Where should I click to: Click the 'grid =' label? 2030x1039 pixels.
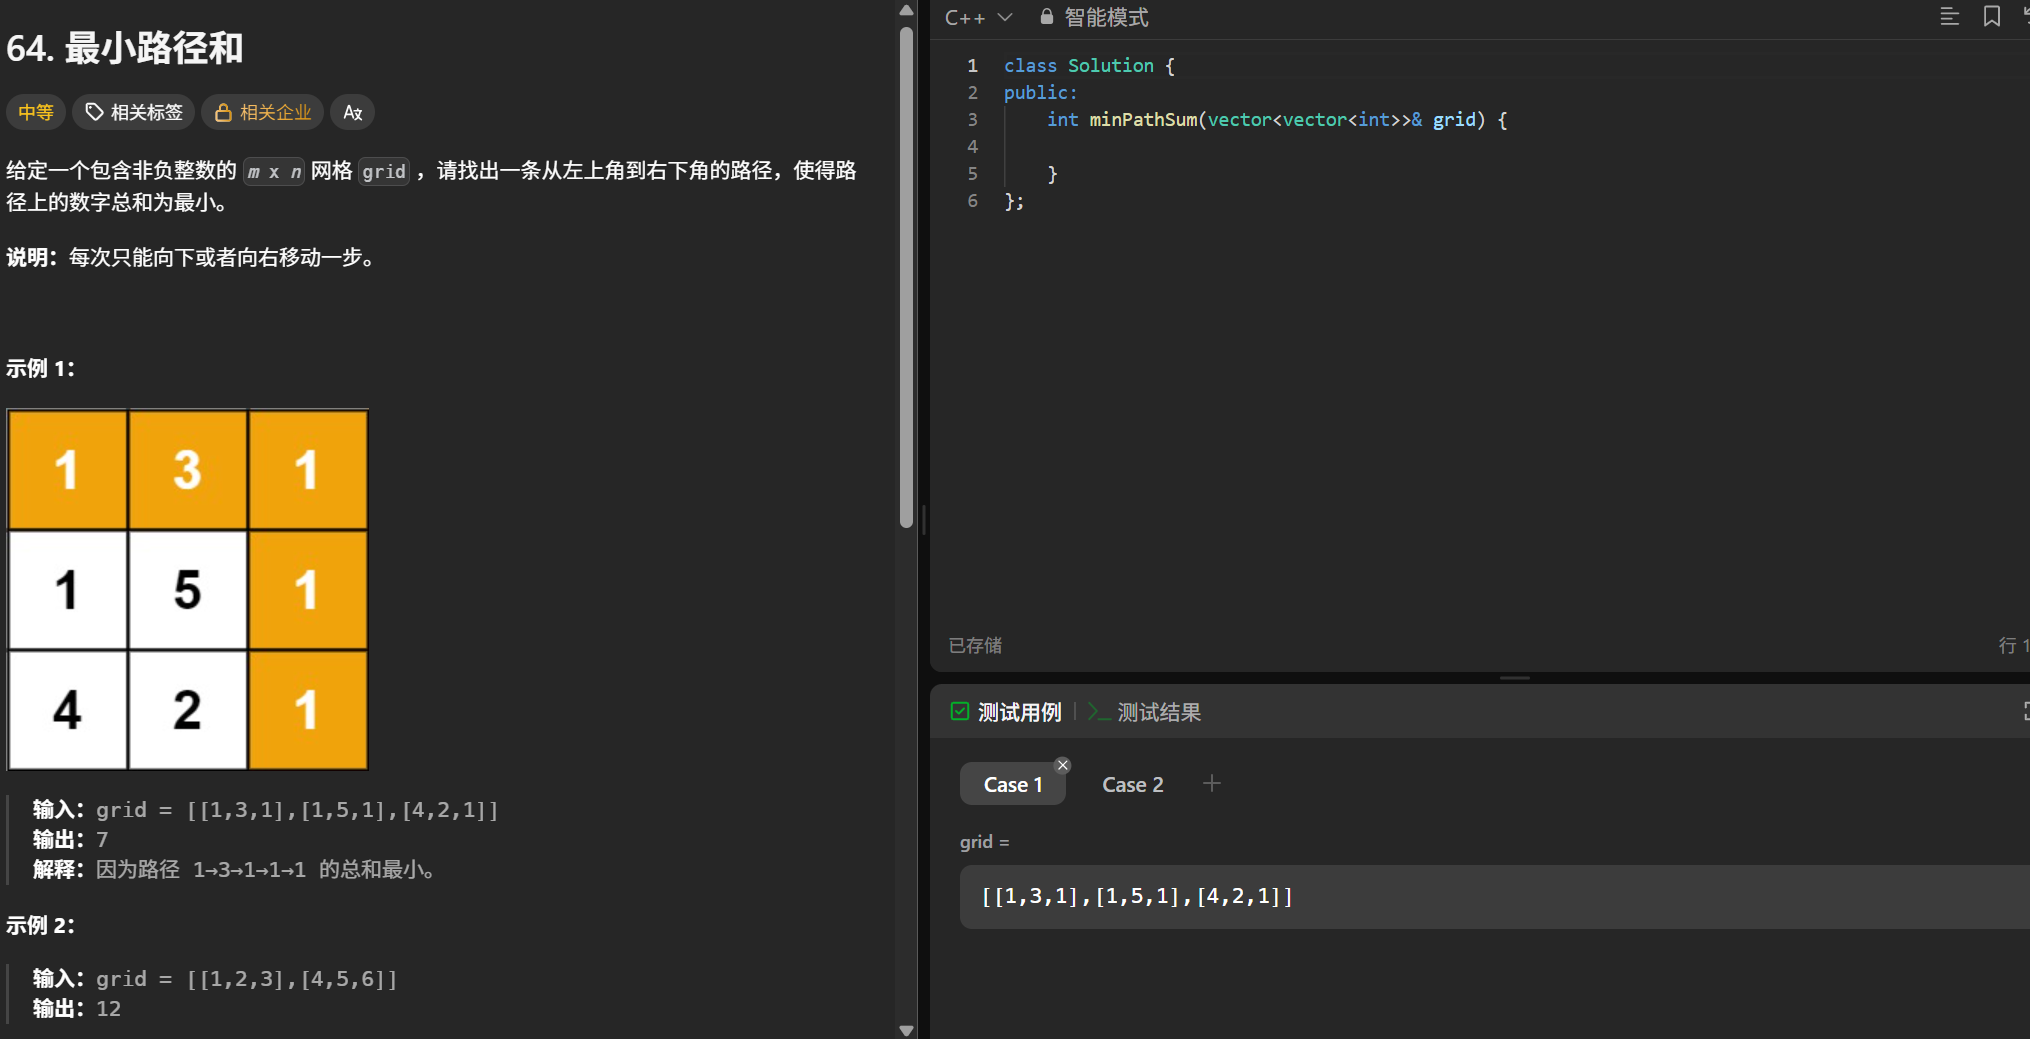click(x=984, y=842)
